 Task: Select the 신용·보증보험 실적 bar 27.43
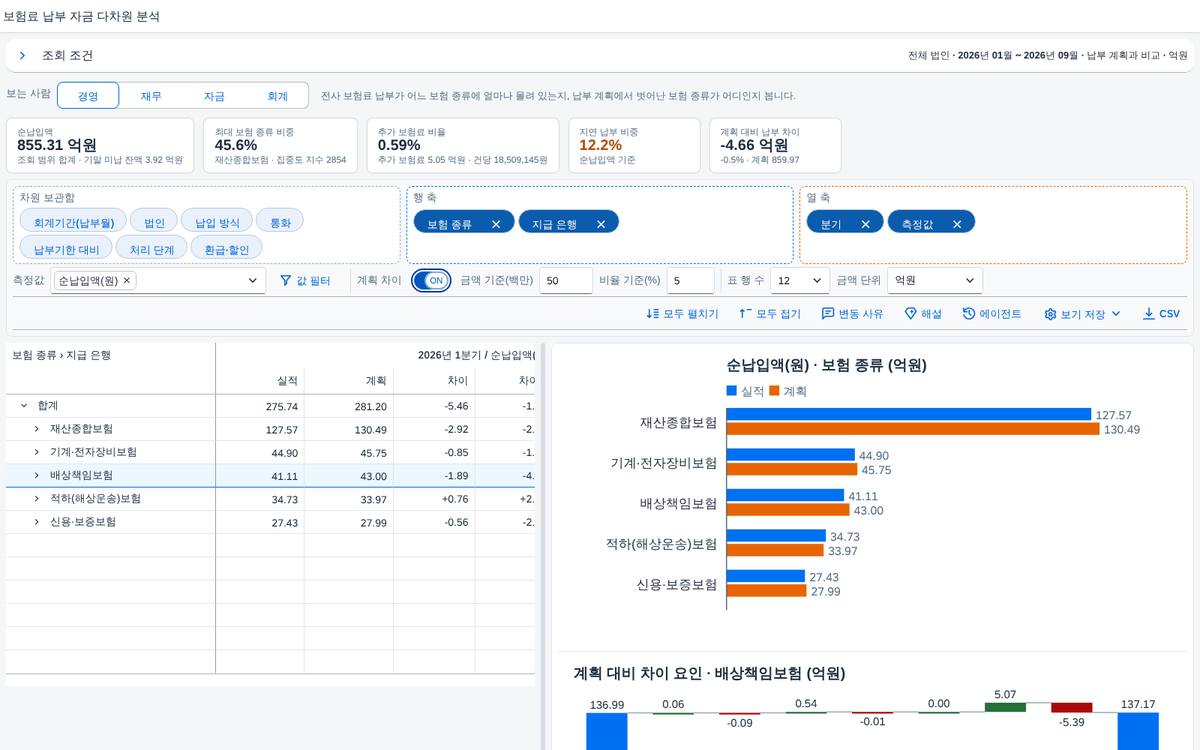[766, 576]
